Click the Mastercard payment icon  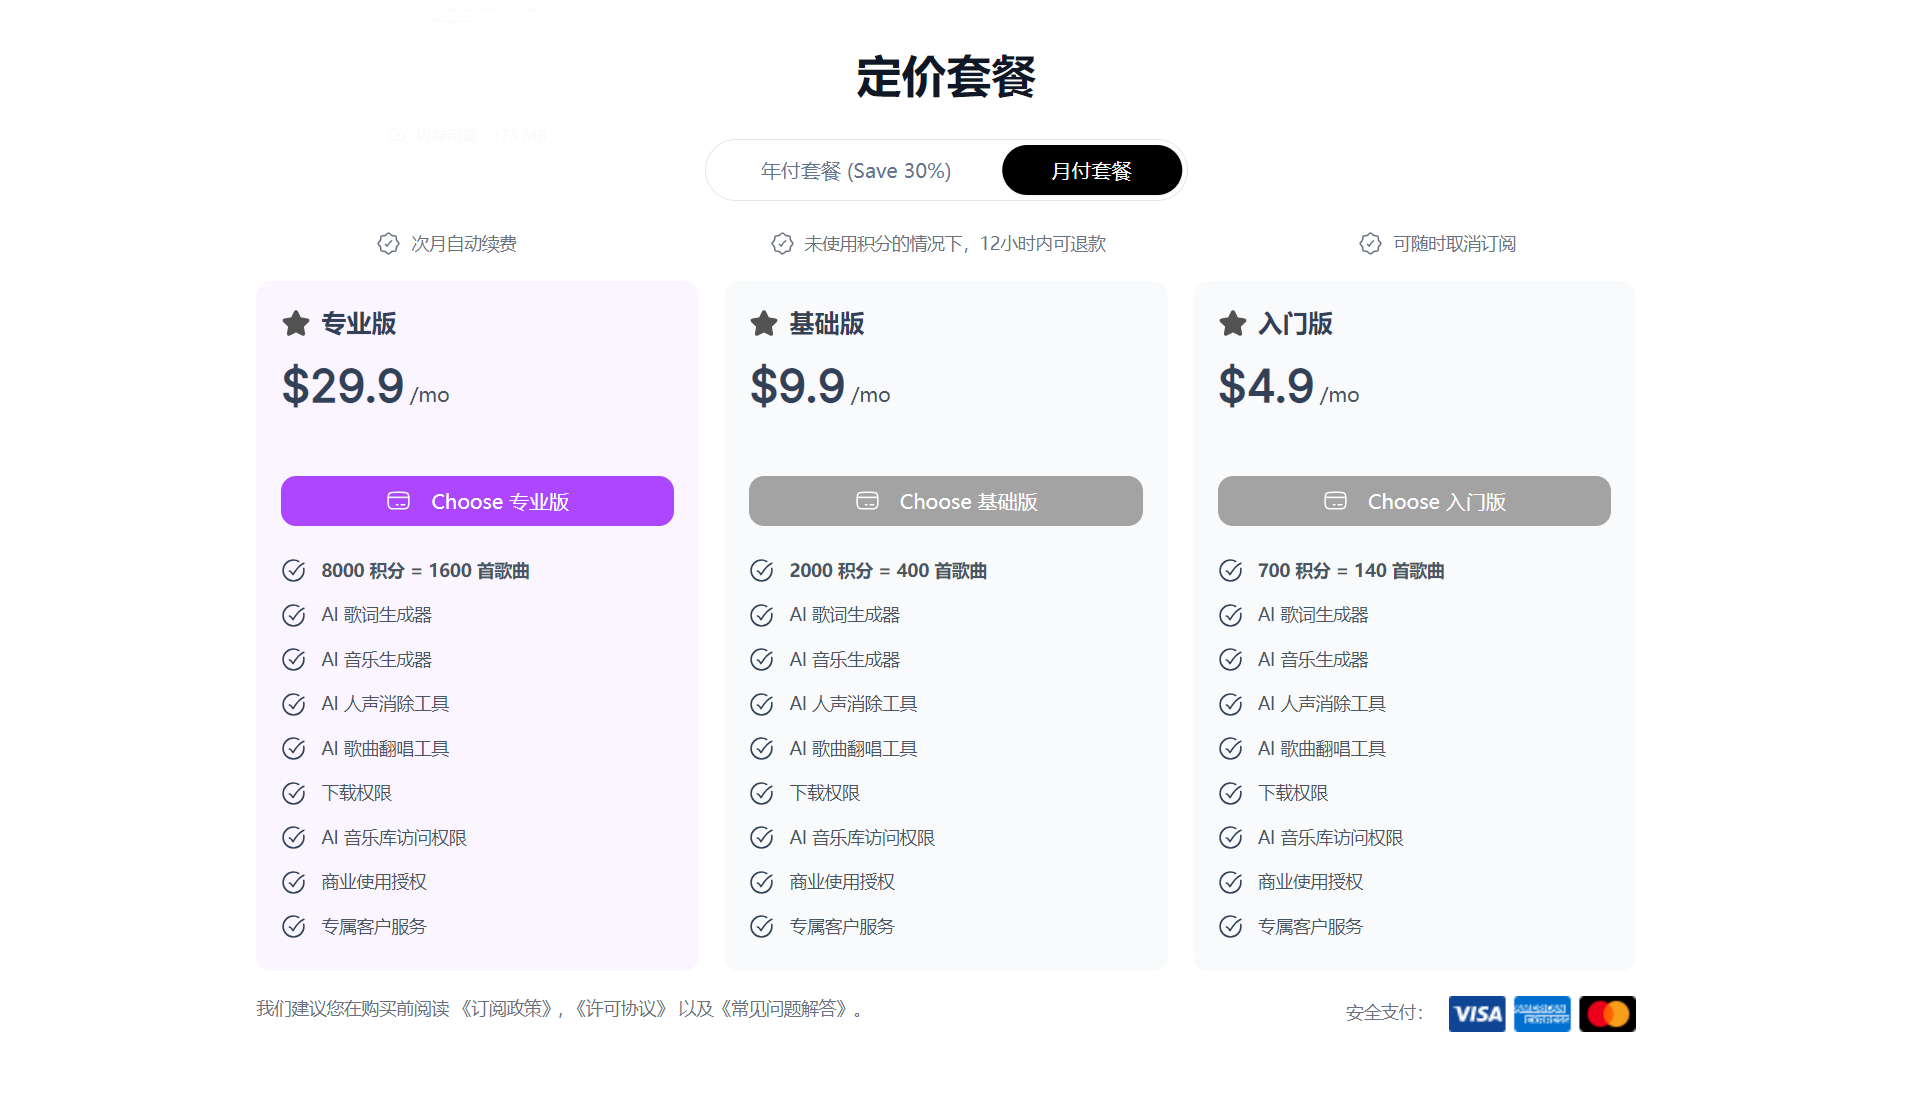point(1606,1013)
